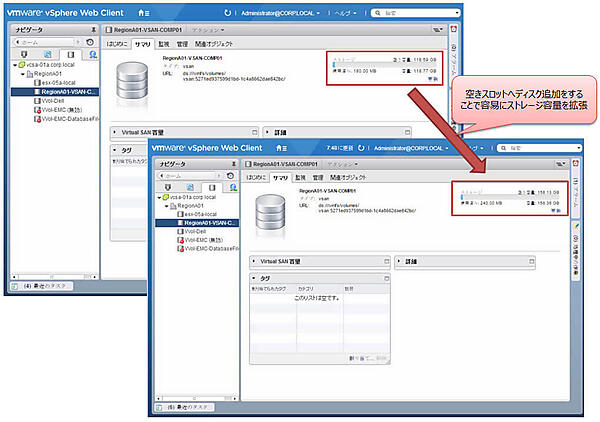Select VVol-Dell datastore in back window
This screenshot has width=600, height=422.
[x=49, y=101]
